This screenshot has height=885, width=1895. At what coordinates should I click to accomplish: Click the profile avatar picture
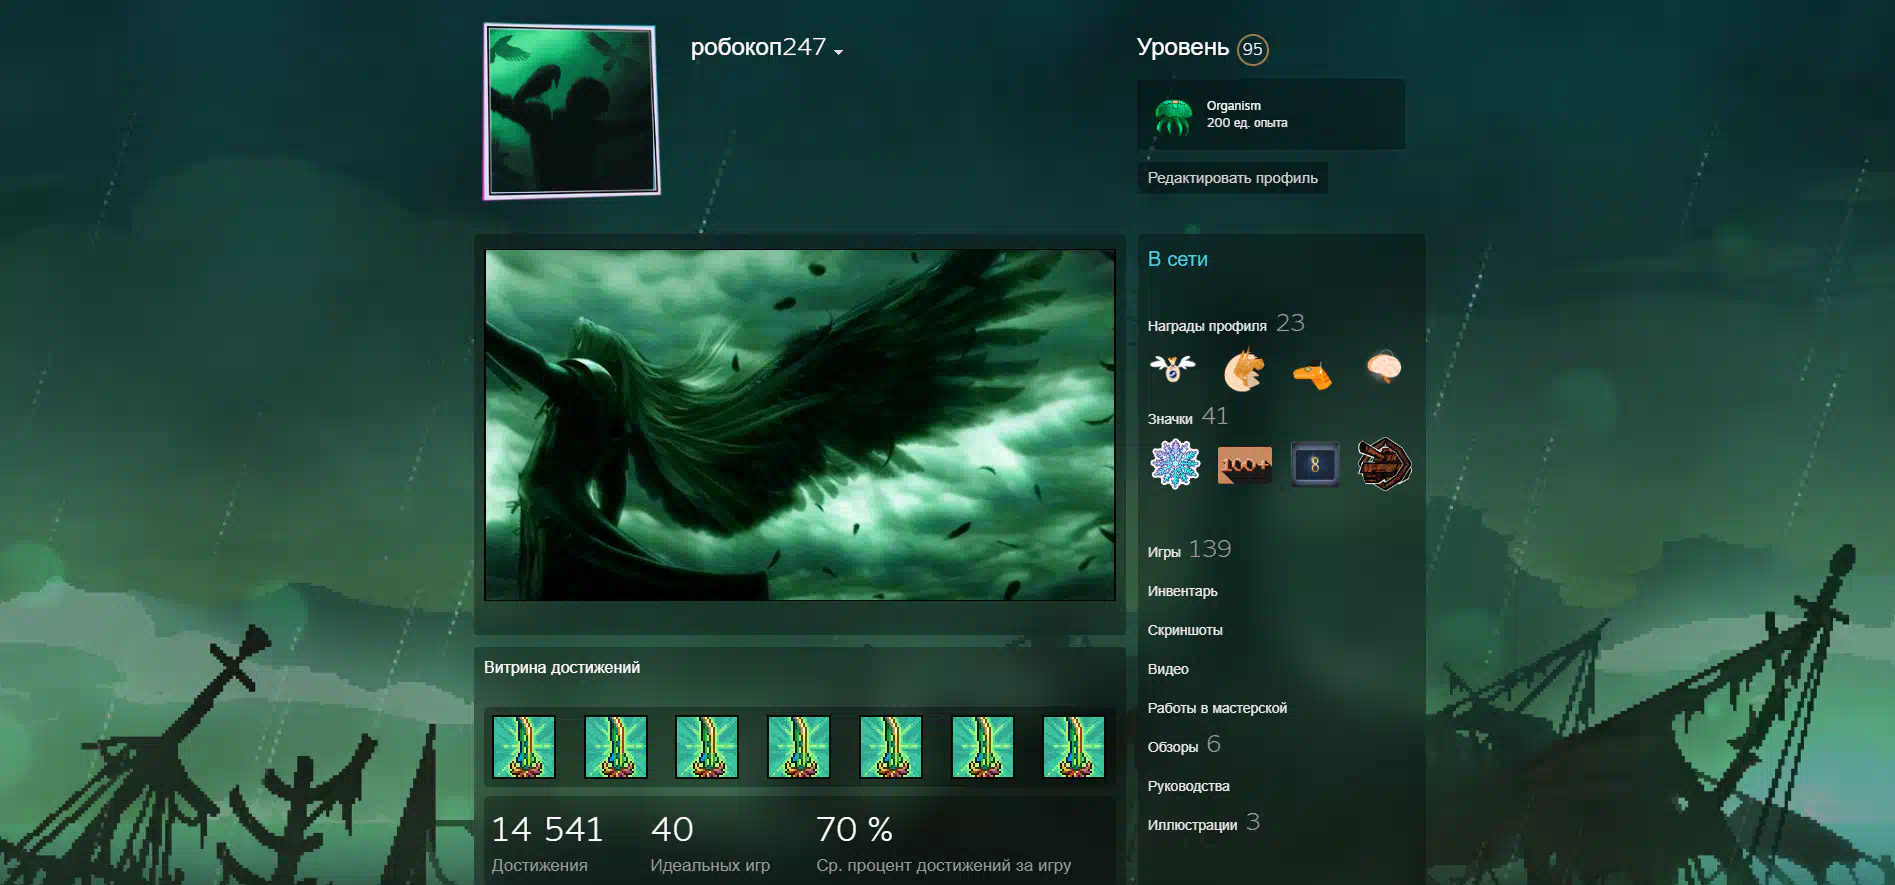pyautogui.click(x=572, y=111)
